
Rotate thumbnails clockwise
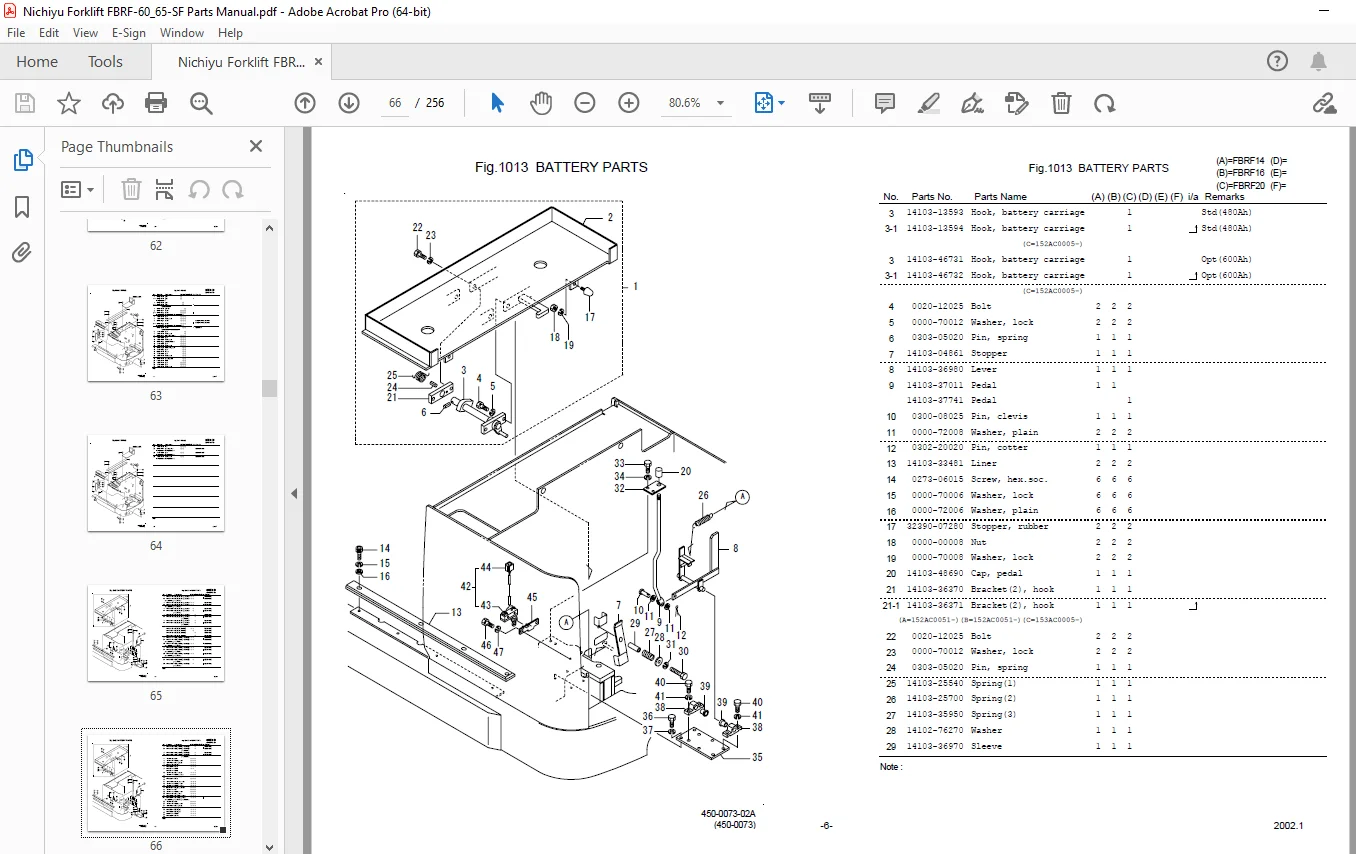click(x=233, y=189)
